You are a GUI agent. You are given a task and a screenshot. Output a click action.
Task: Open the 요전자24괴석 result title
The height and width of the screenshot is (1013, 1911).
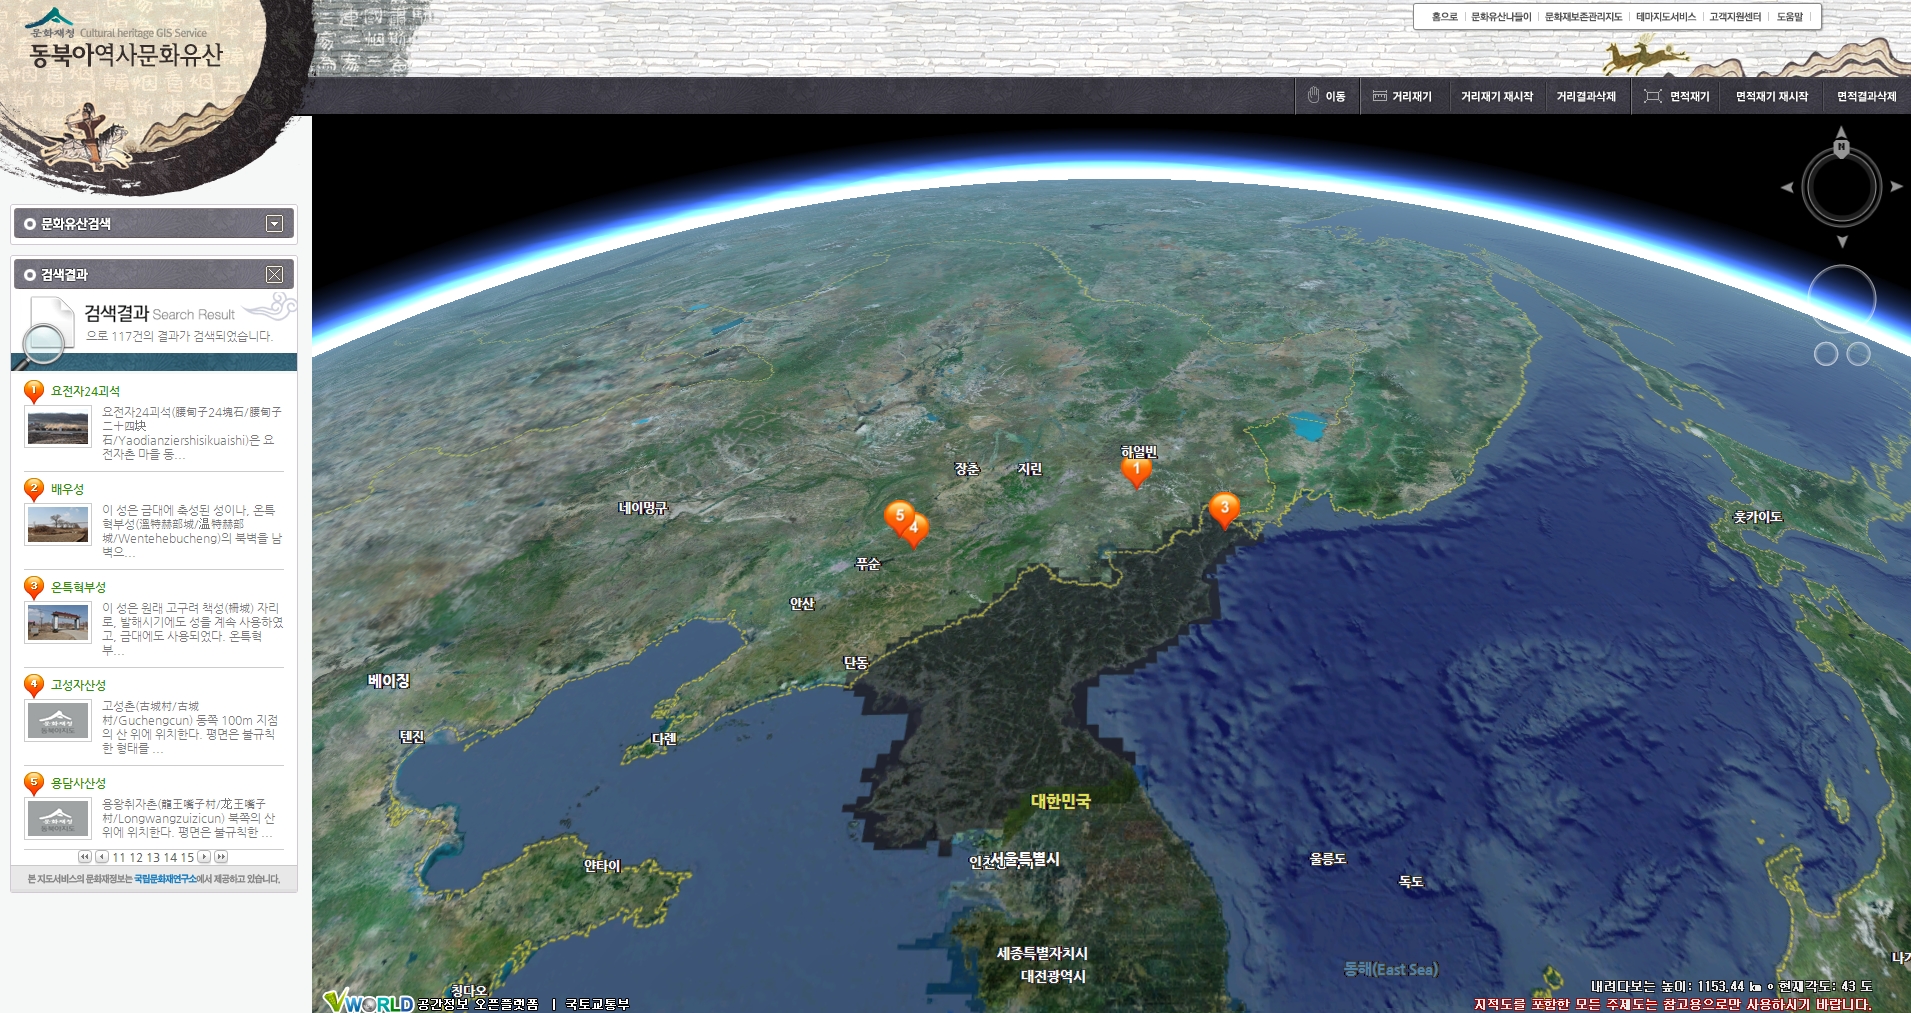pyautogui.click(x=85, y=391)
